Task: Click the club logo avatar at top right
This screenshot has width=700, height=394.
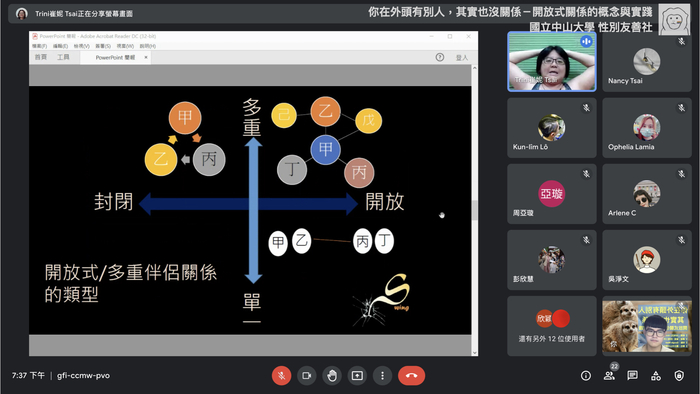Action: (x=675, y=19)
